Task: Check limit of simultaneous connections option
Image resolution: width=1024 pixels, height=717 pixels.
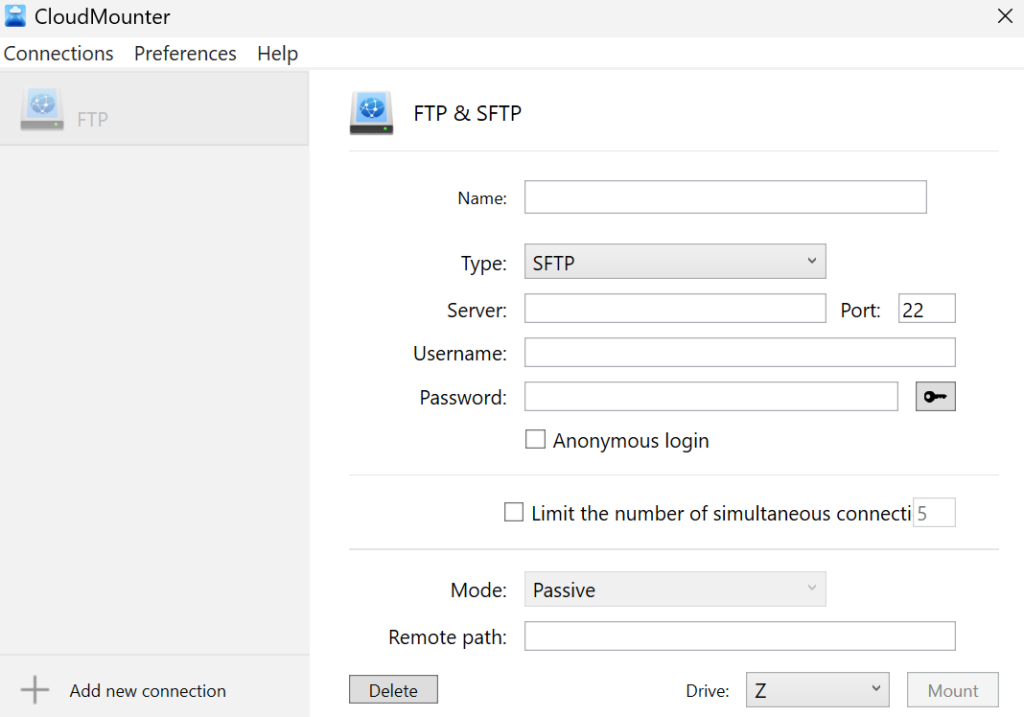Action: pos(514,512)
